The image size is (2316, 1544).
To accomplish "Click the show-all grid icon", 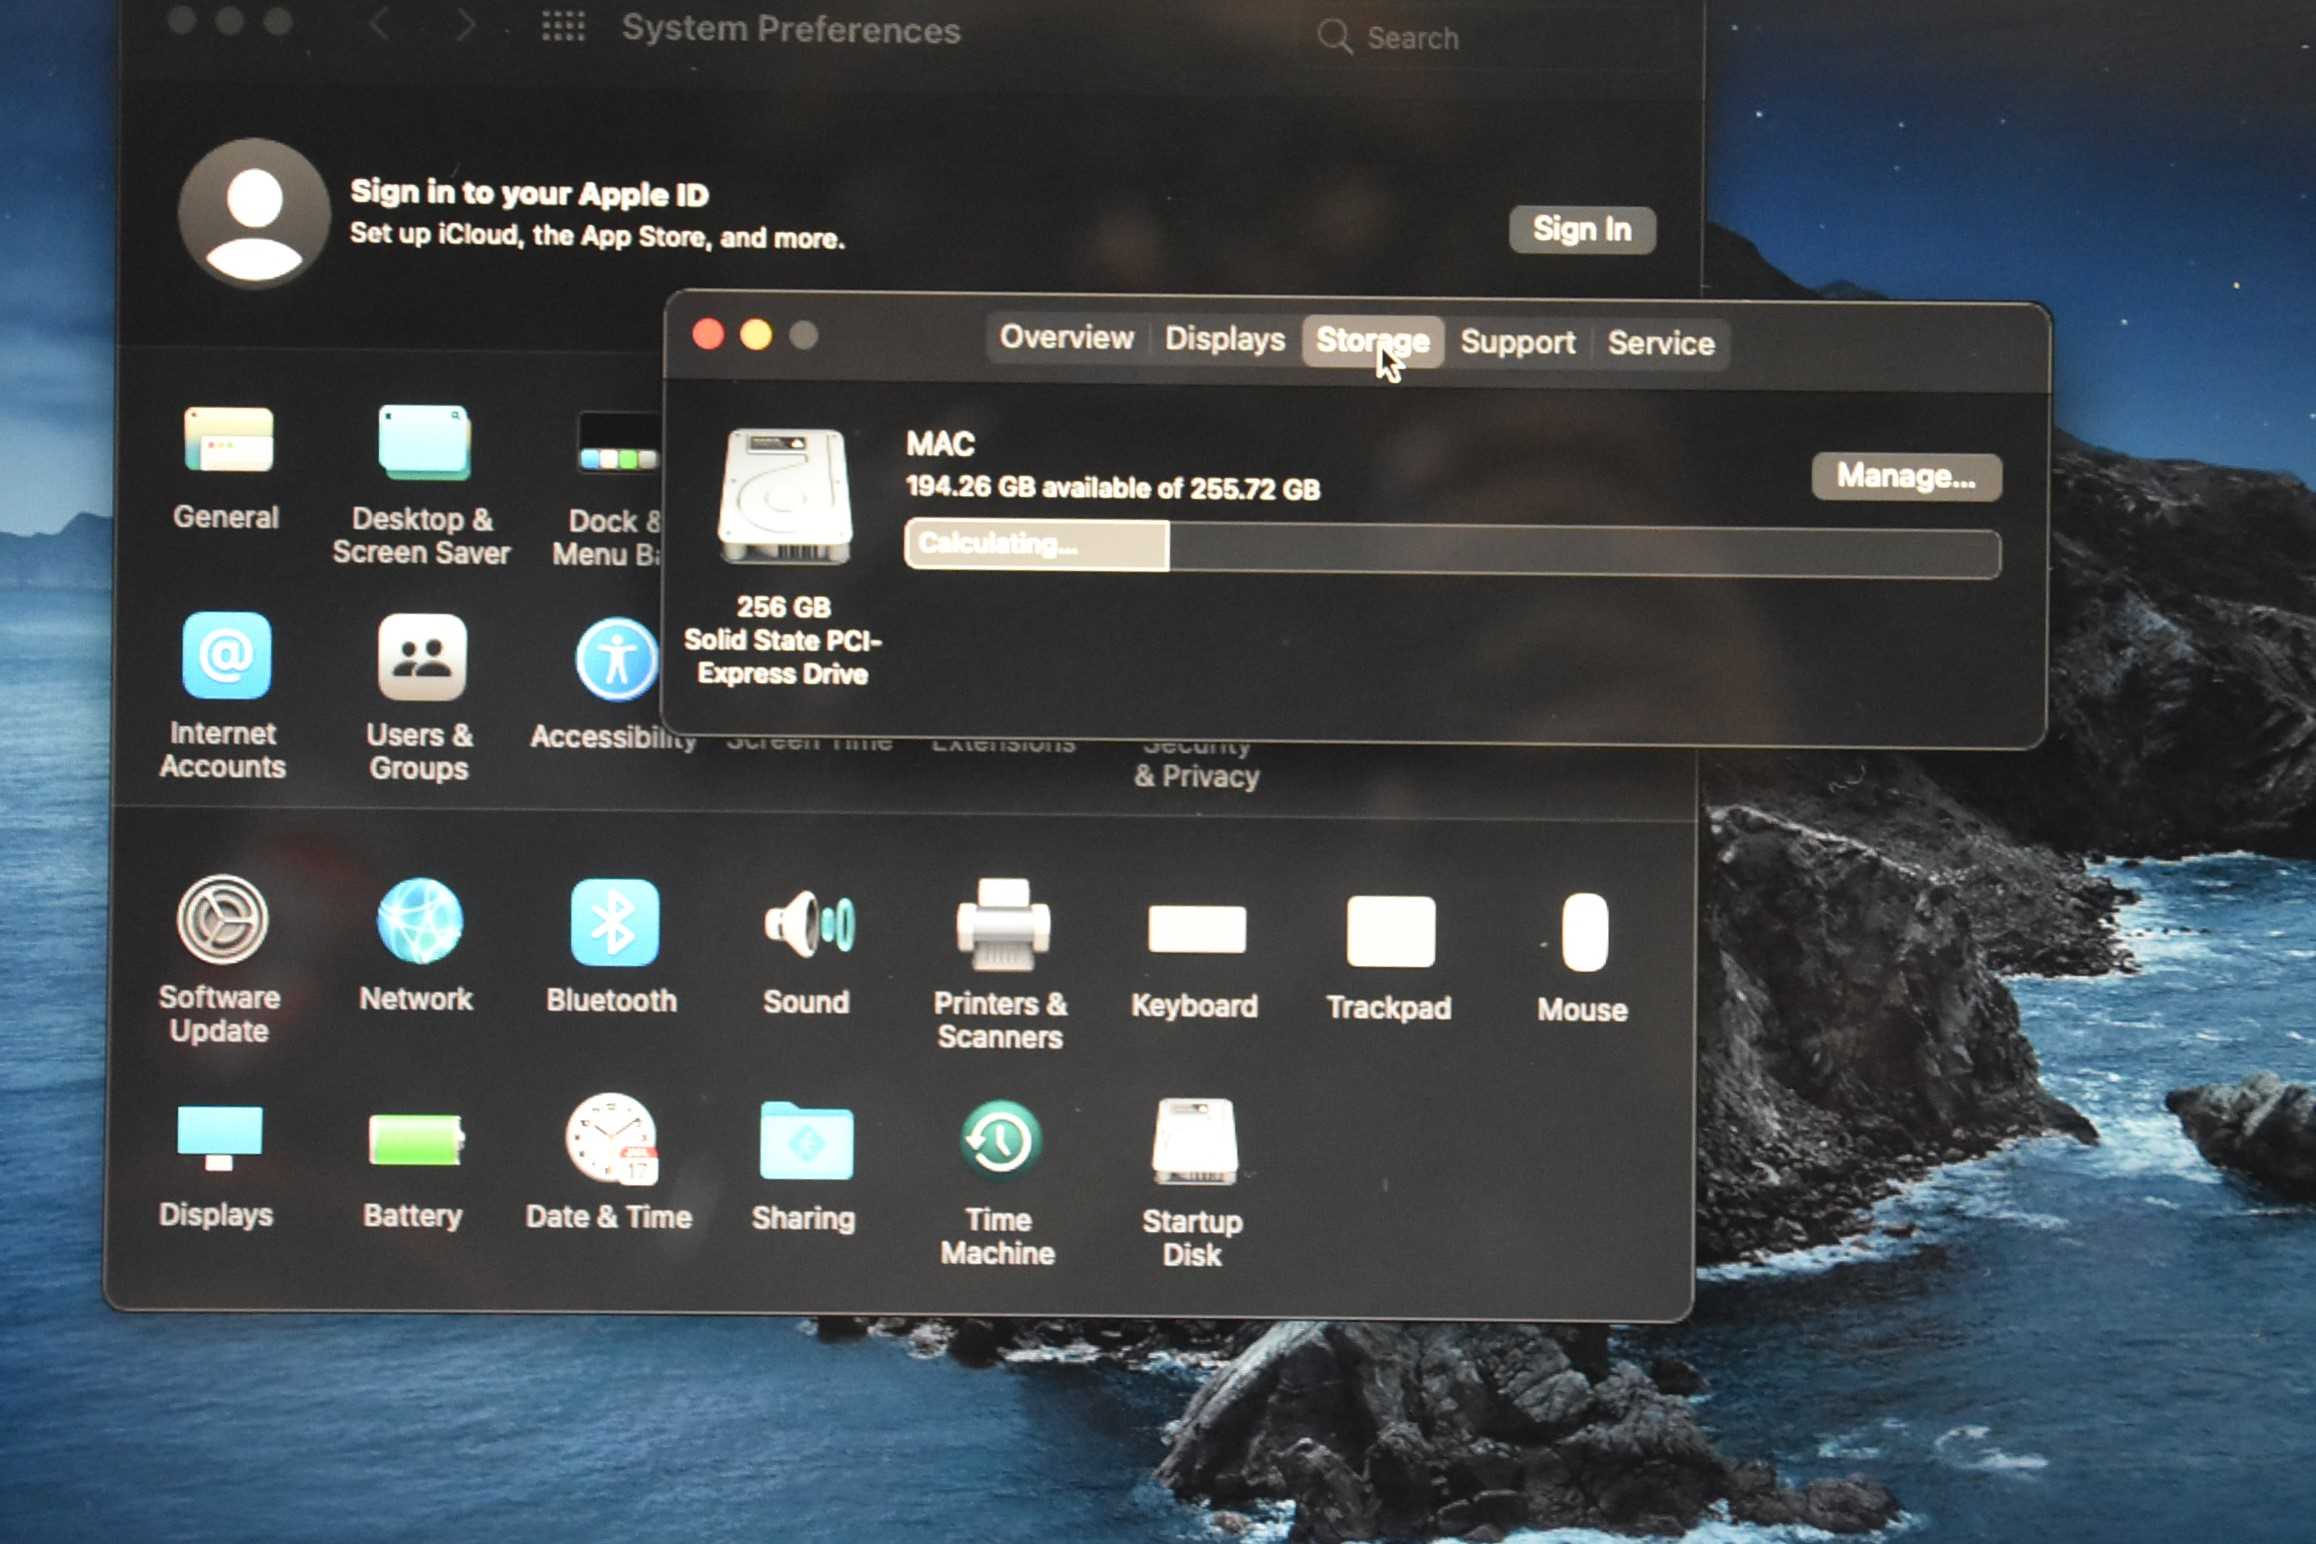I will point(563,27).
